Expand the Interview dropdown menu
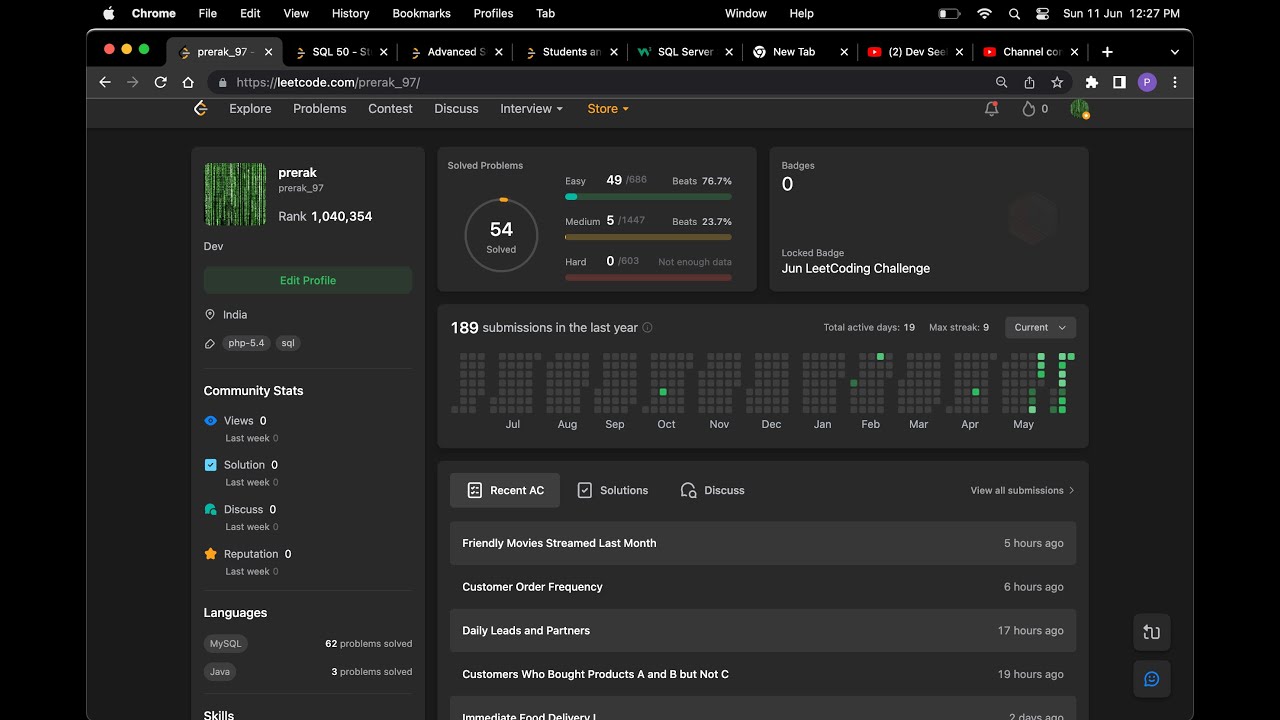The height and width of the screenshot is (720, 1280). [x=531, y=109]
